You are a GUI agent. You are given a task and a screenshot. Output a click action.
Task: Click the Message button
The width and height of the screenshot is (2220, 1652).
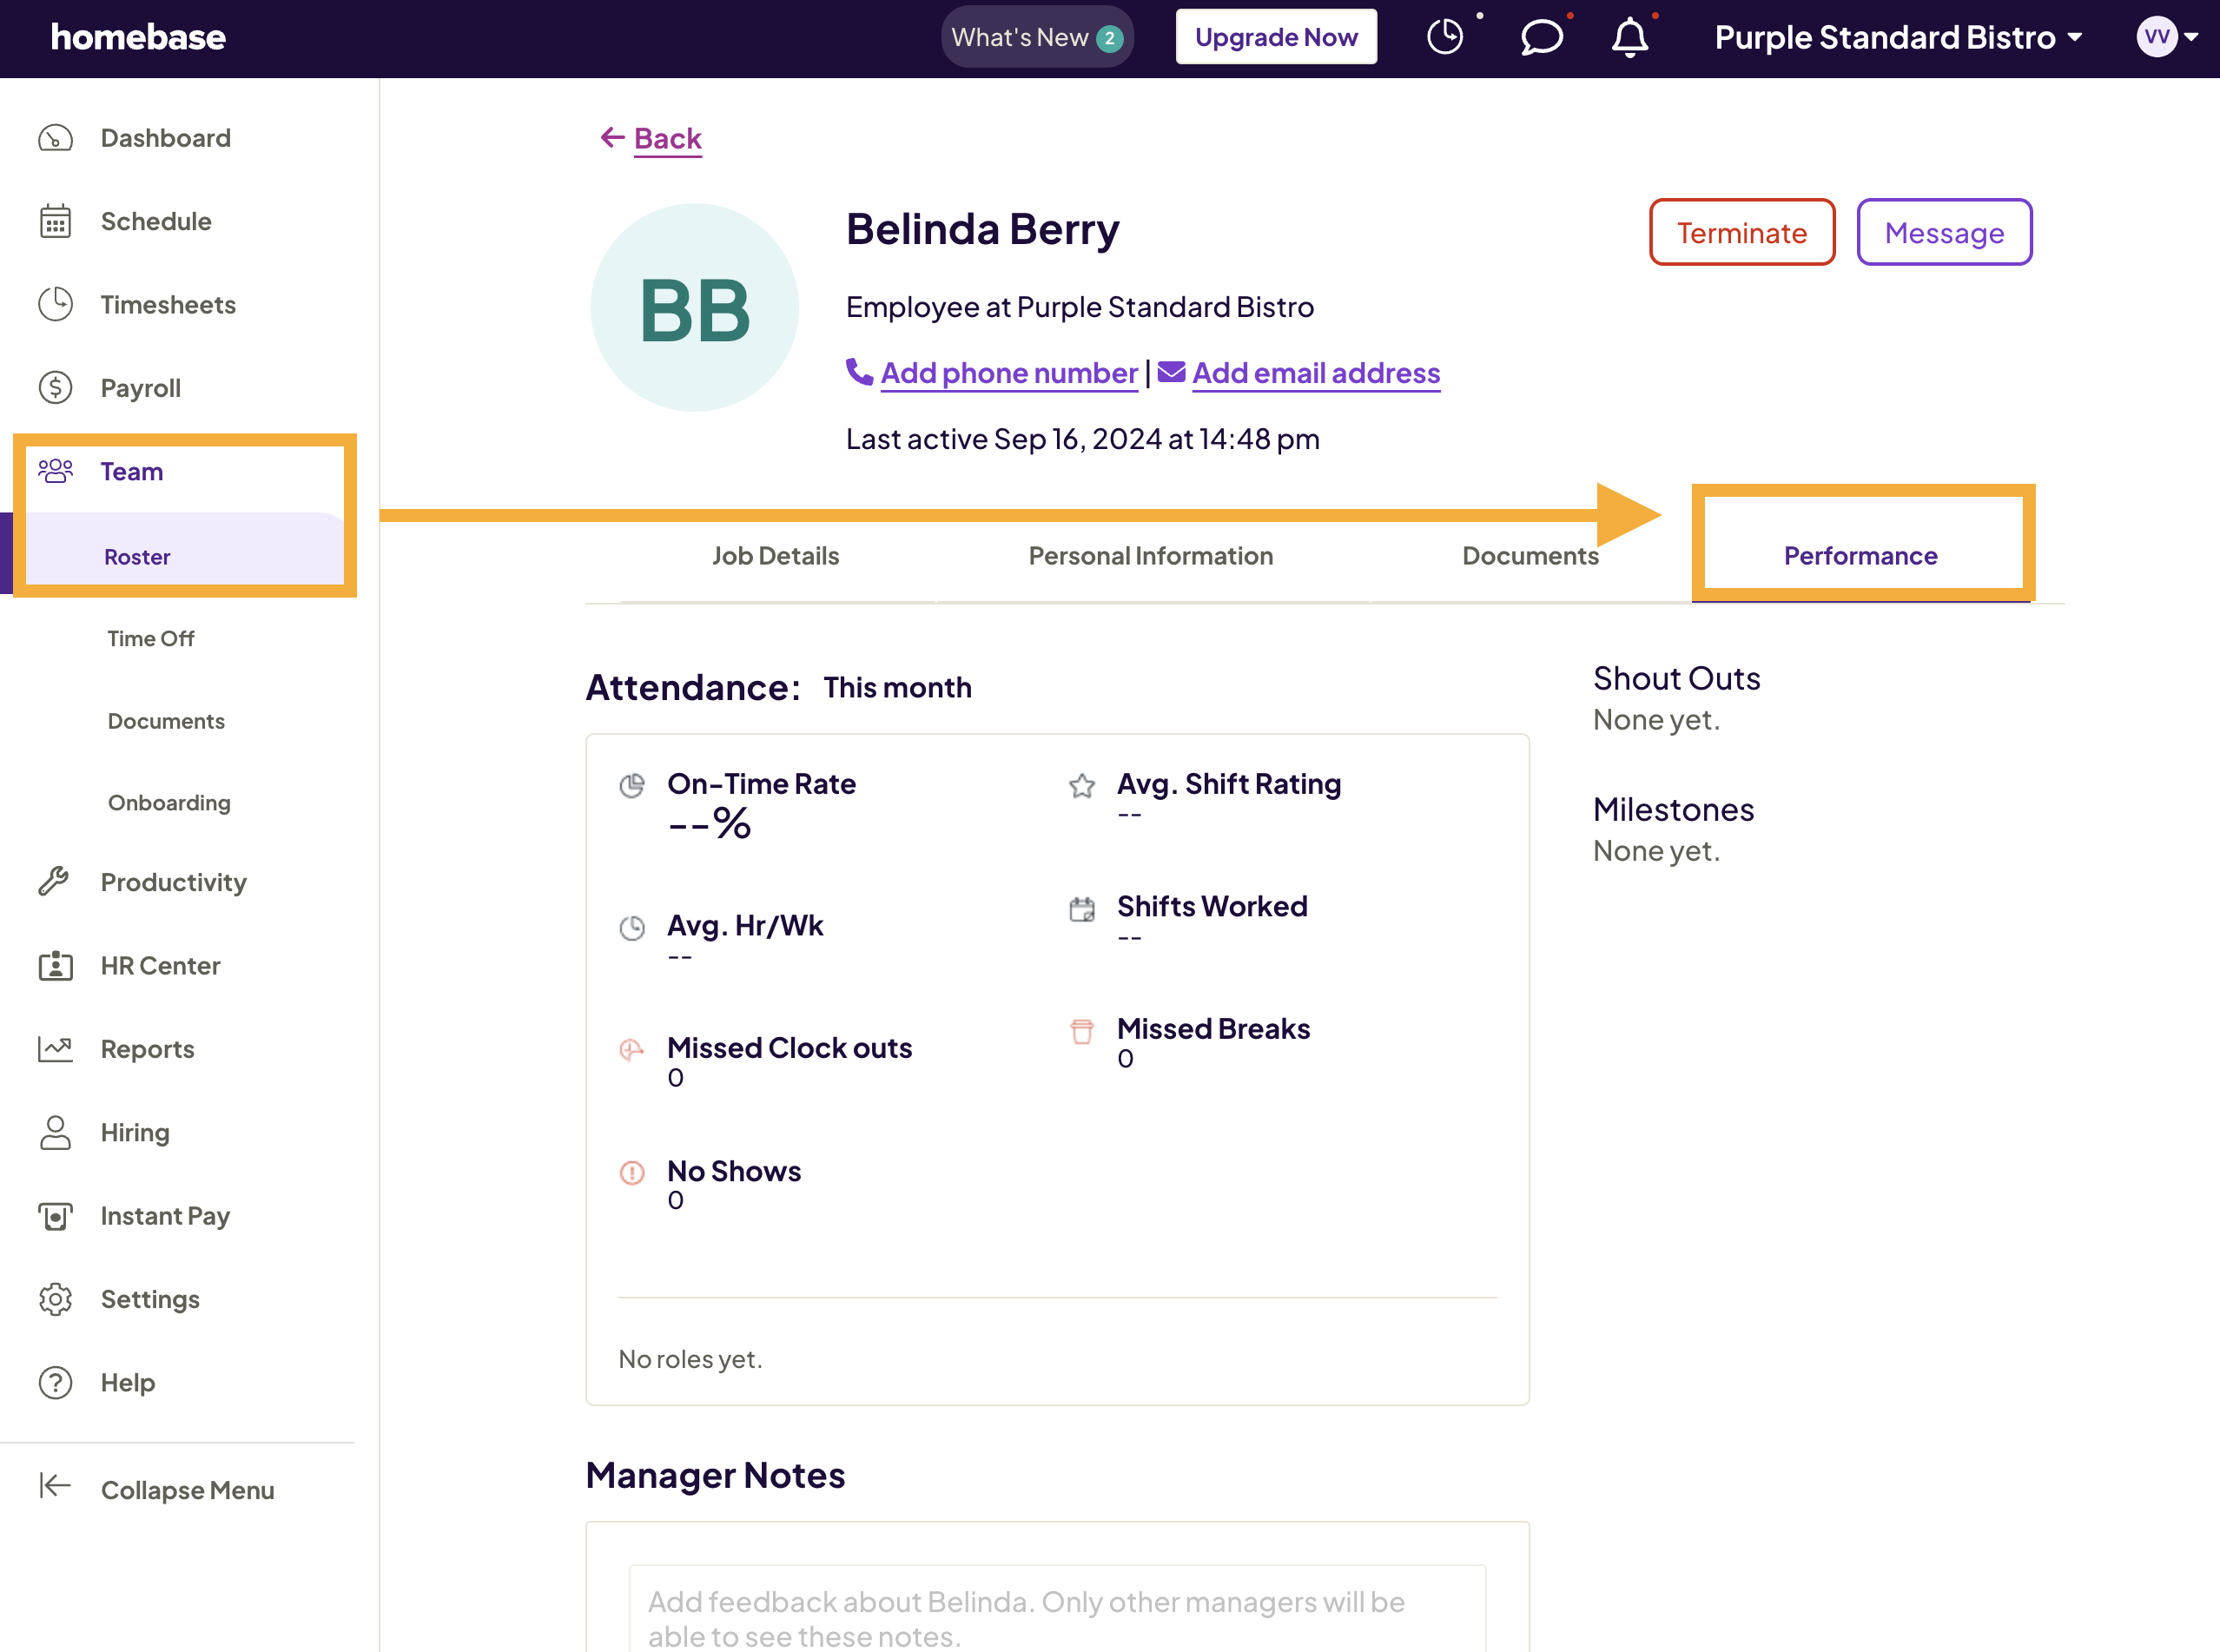pos(1944,232)
